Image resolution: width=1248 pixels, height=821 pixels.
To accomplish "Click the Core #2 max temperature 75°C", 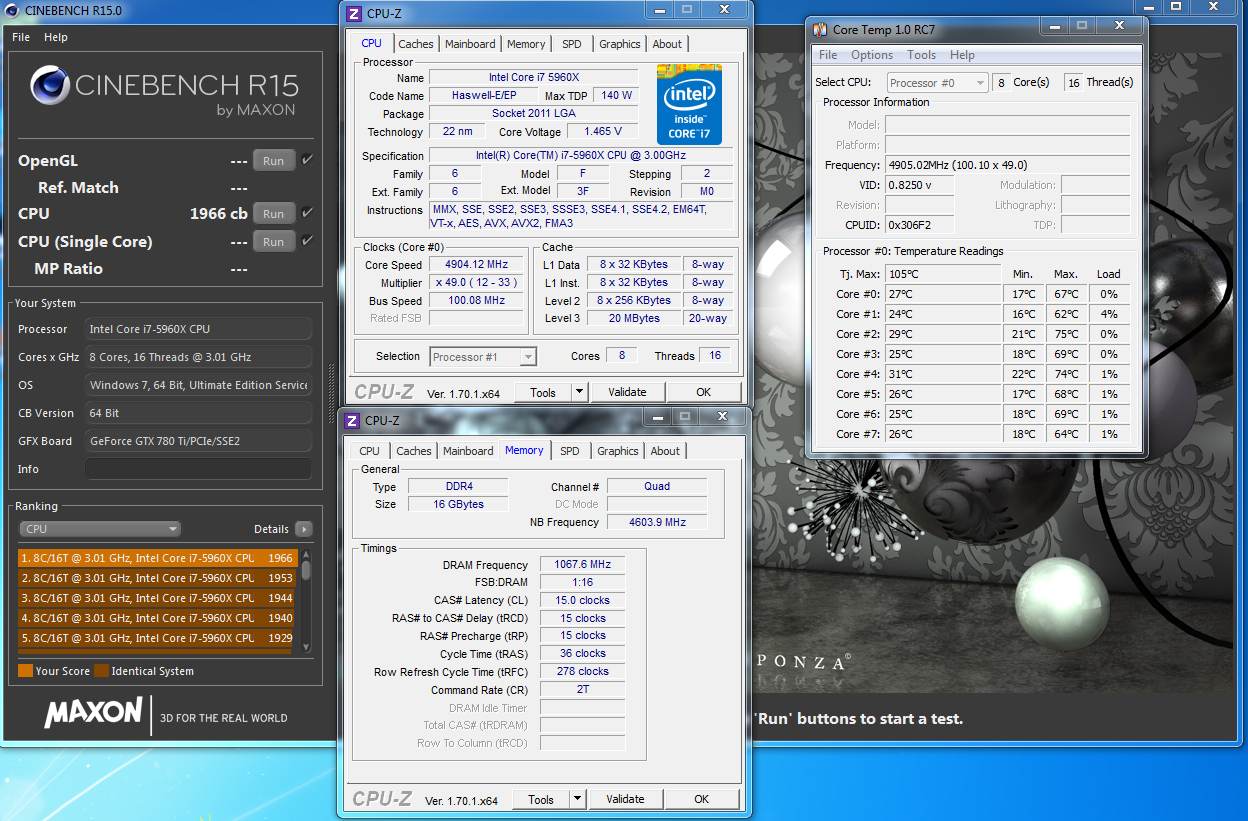I will pos(1066,334).
